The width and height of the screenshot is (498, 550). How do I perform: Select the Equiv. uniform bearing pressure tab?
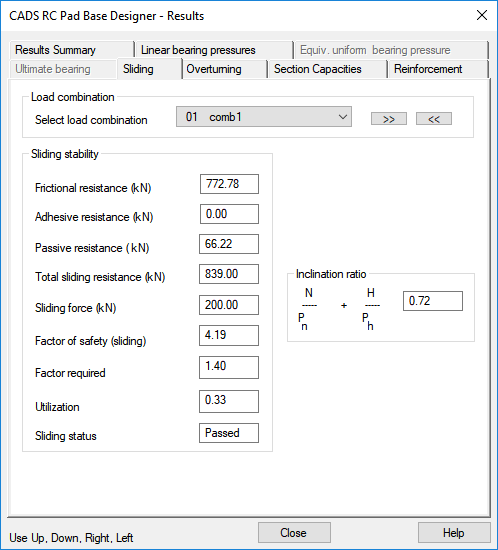point(391,50)
